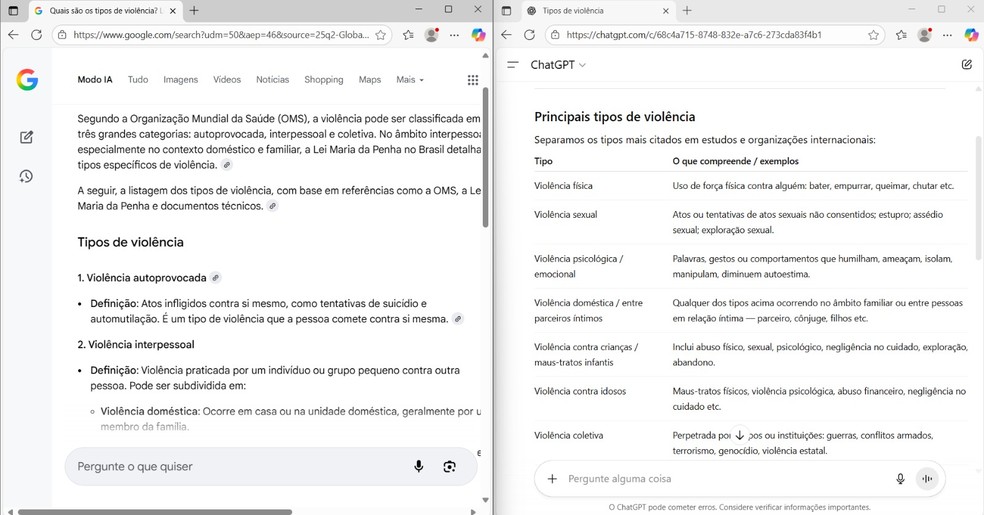The width and height of the screenshot is (984, 515).
Task: Click horizontal scrollbar in Google window
Action: pos(155,512)
